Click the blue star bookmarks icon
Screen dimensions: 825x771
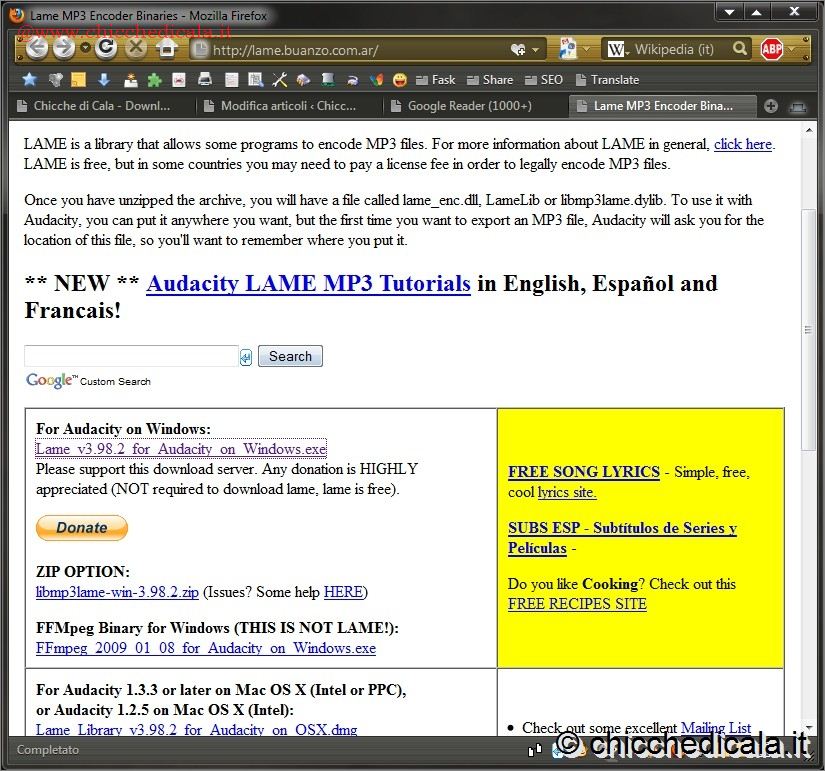29,80
